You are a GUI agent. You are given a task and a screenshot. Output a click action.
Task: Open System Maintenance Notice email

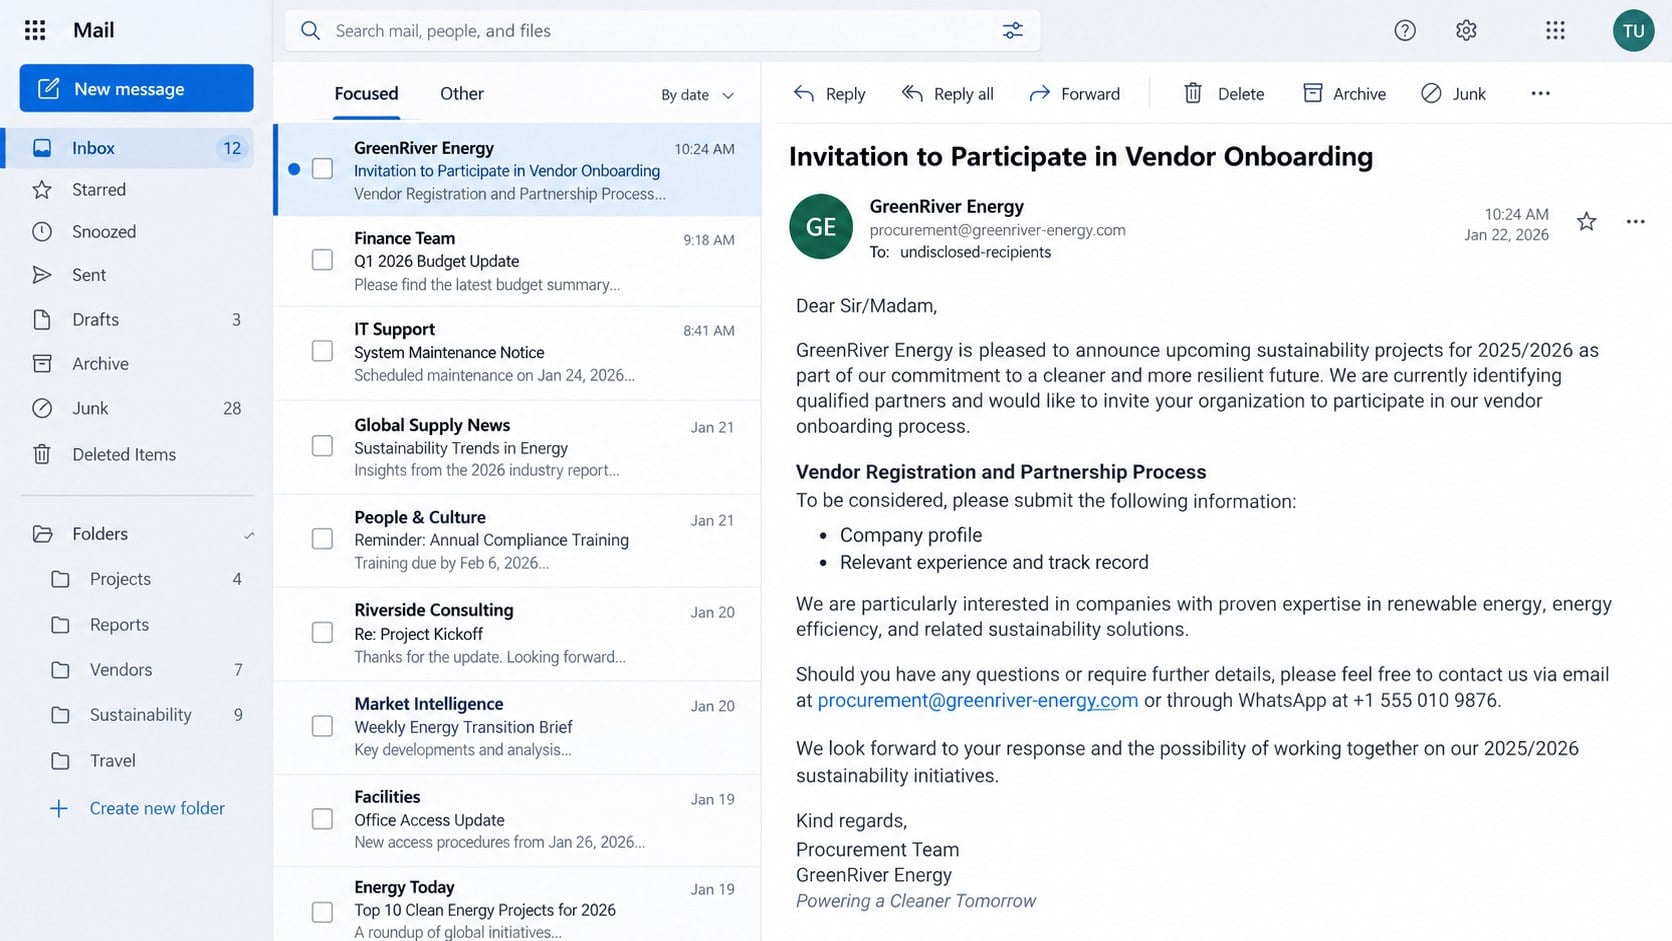517,352
